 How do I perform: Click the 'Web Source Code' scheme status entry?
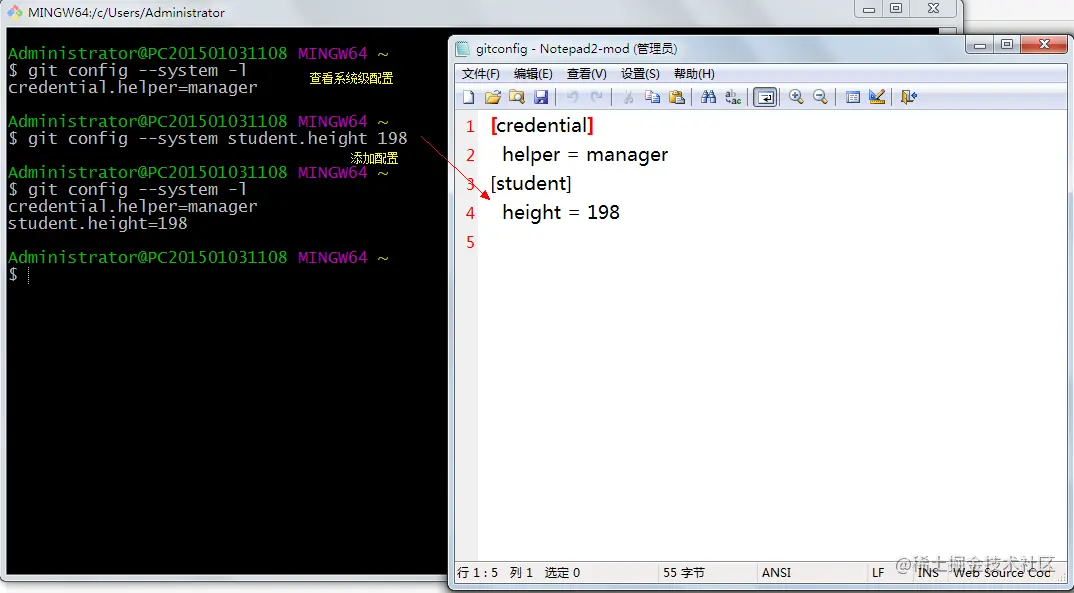pos(1001,572)
